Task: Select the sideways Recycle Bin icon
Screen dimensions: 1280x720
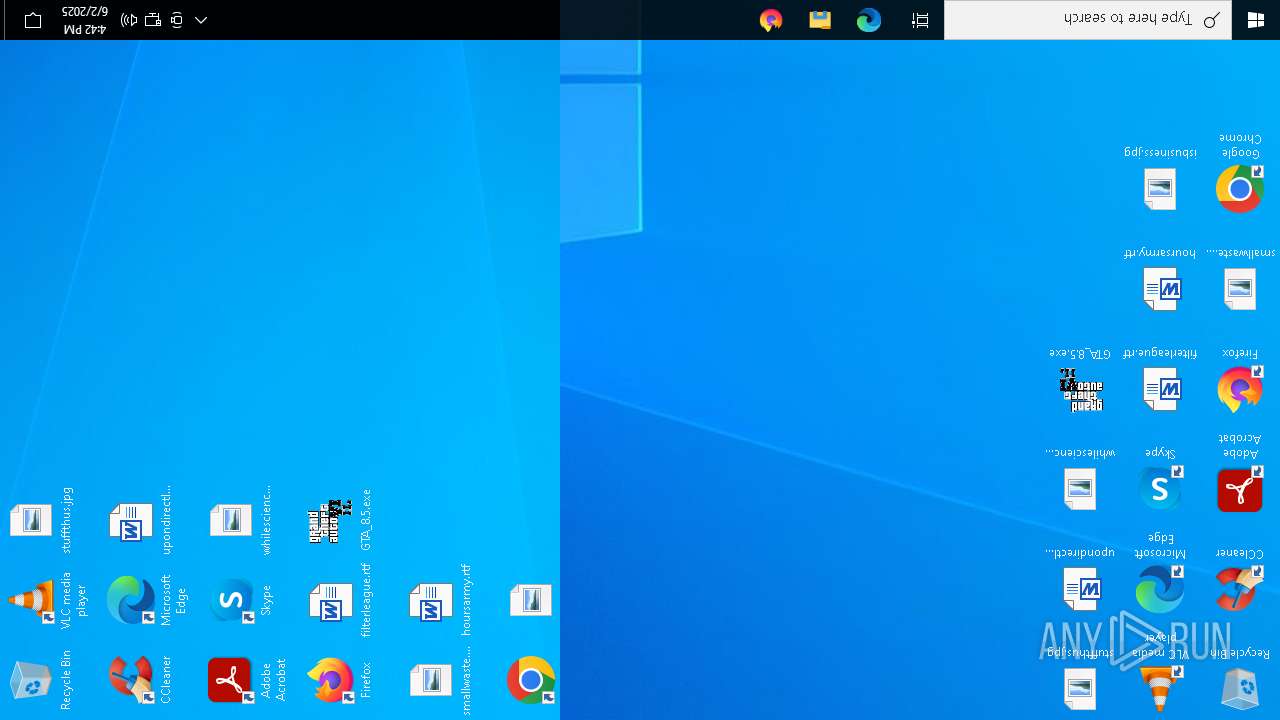Action: (31, 681)
